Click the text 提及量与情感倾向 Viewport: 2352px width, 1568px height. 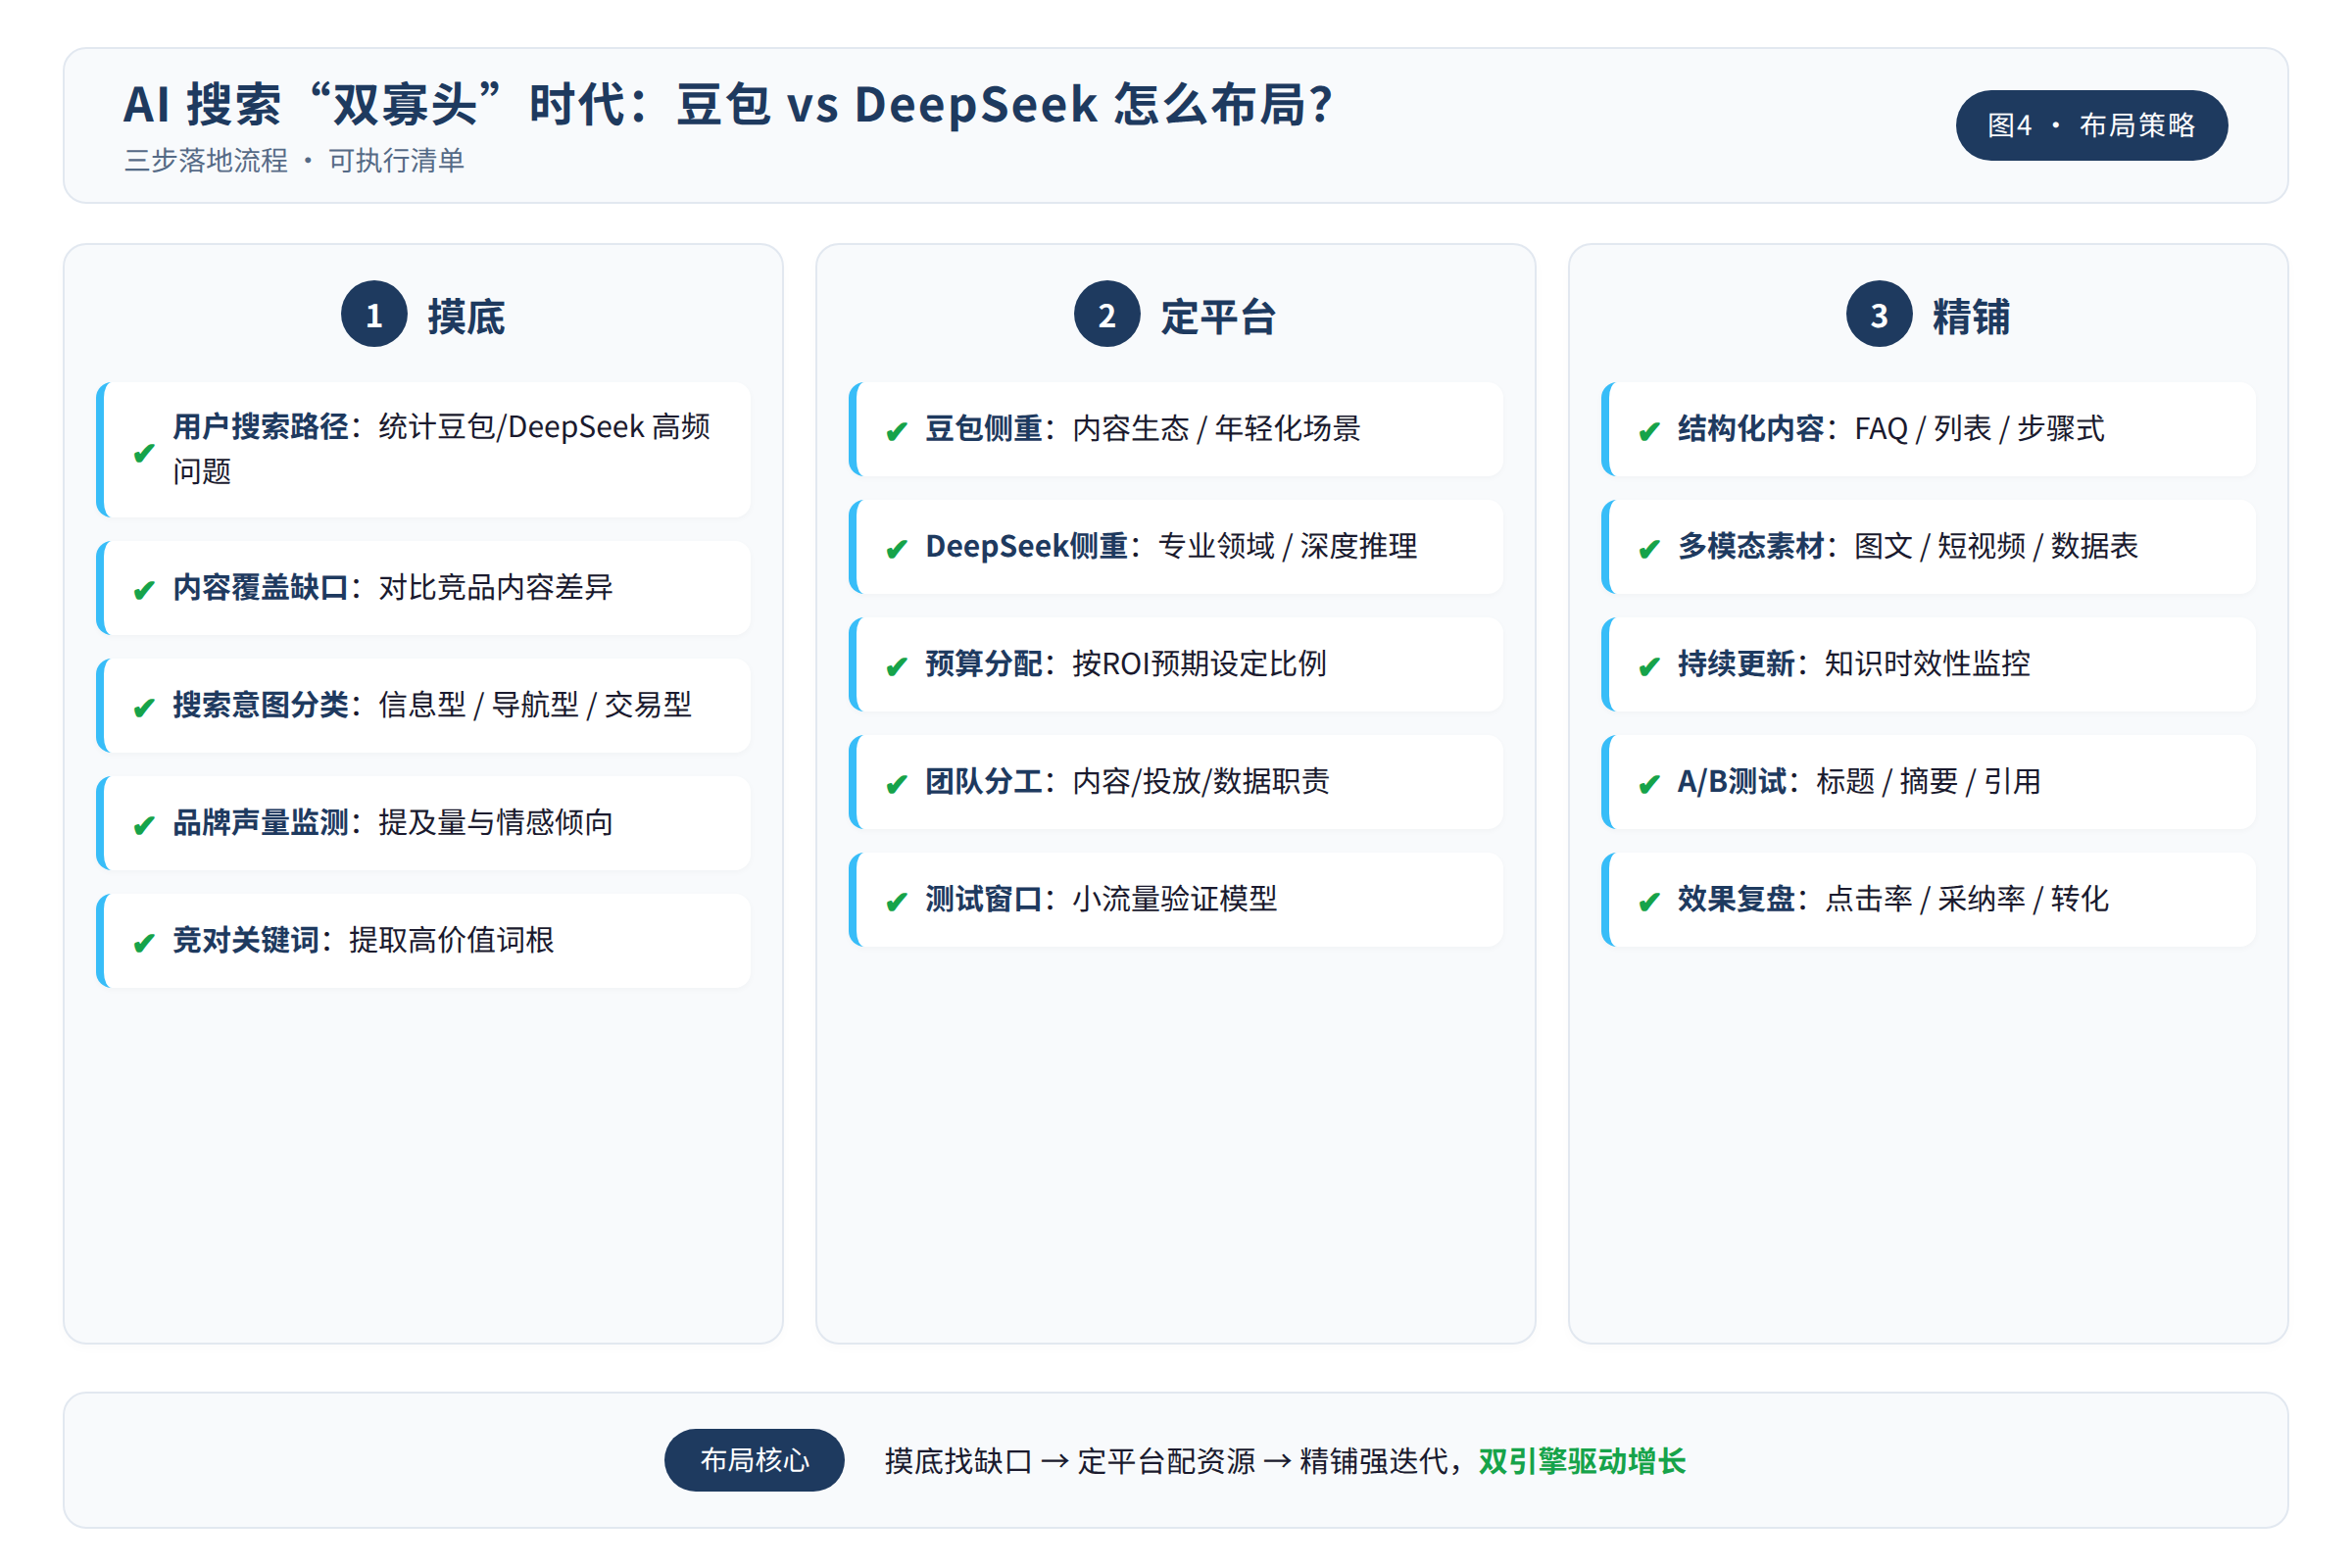[x=496, y=822]
